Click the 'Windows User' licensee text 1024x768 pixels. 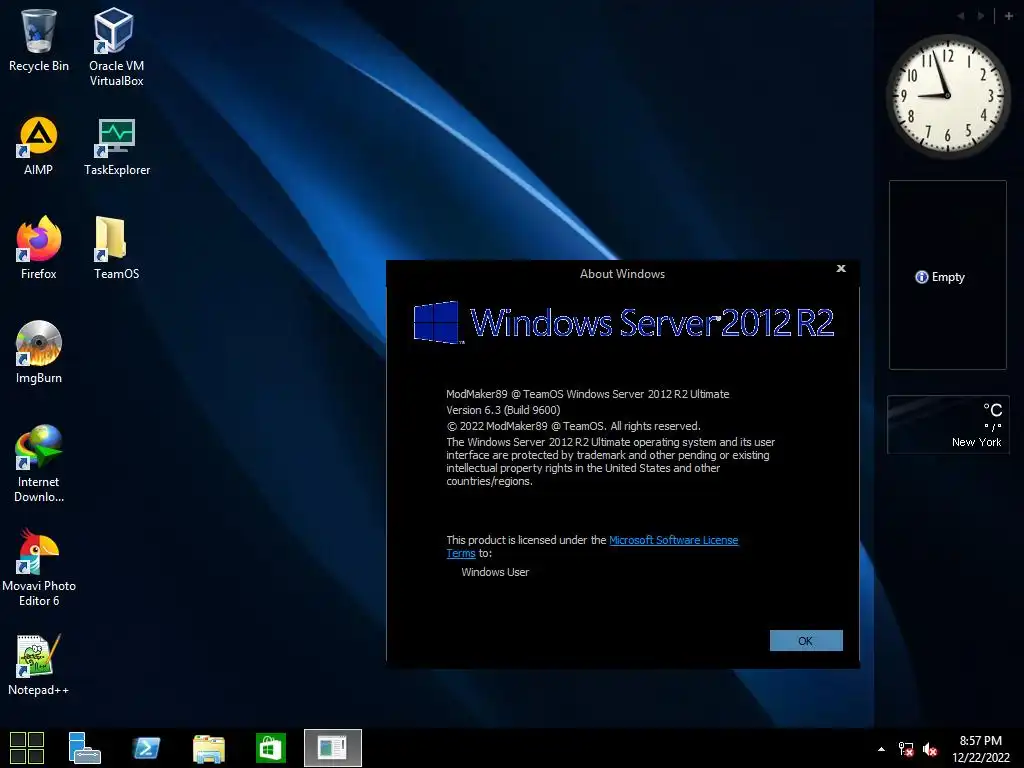click(x=495, y=572)
